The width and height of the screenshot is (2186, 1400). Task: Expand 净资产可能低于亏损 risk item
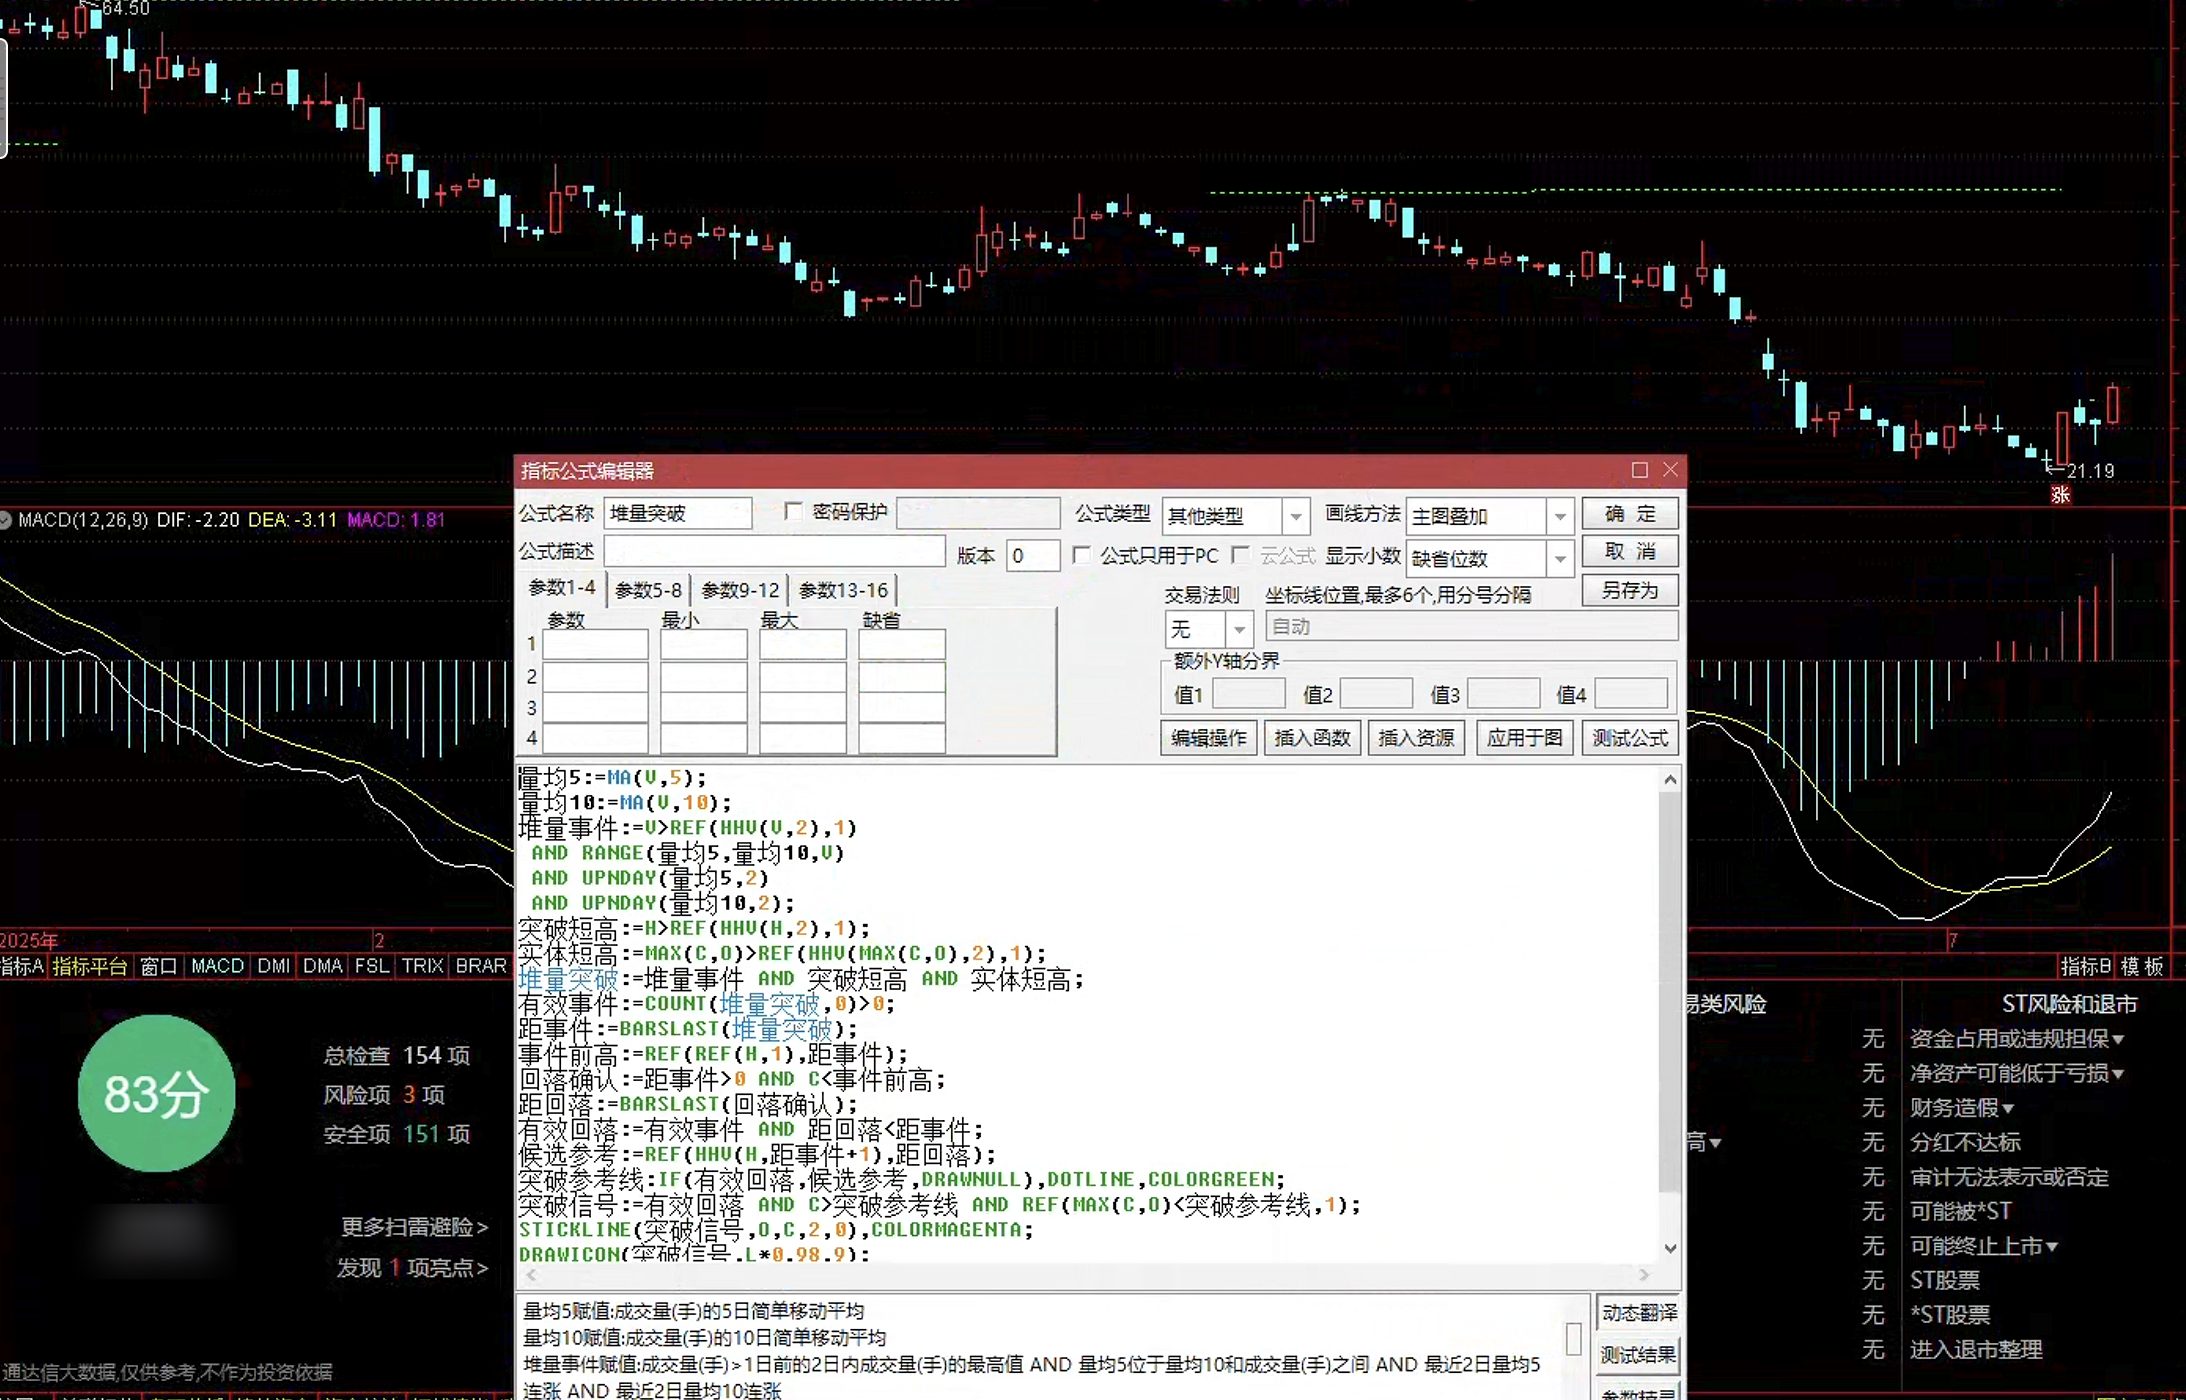(x=2016, y=1073)
